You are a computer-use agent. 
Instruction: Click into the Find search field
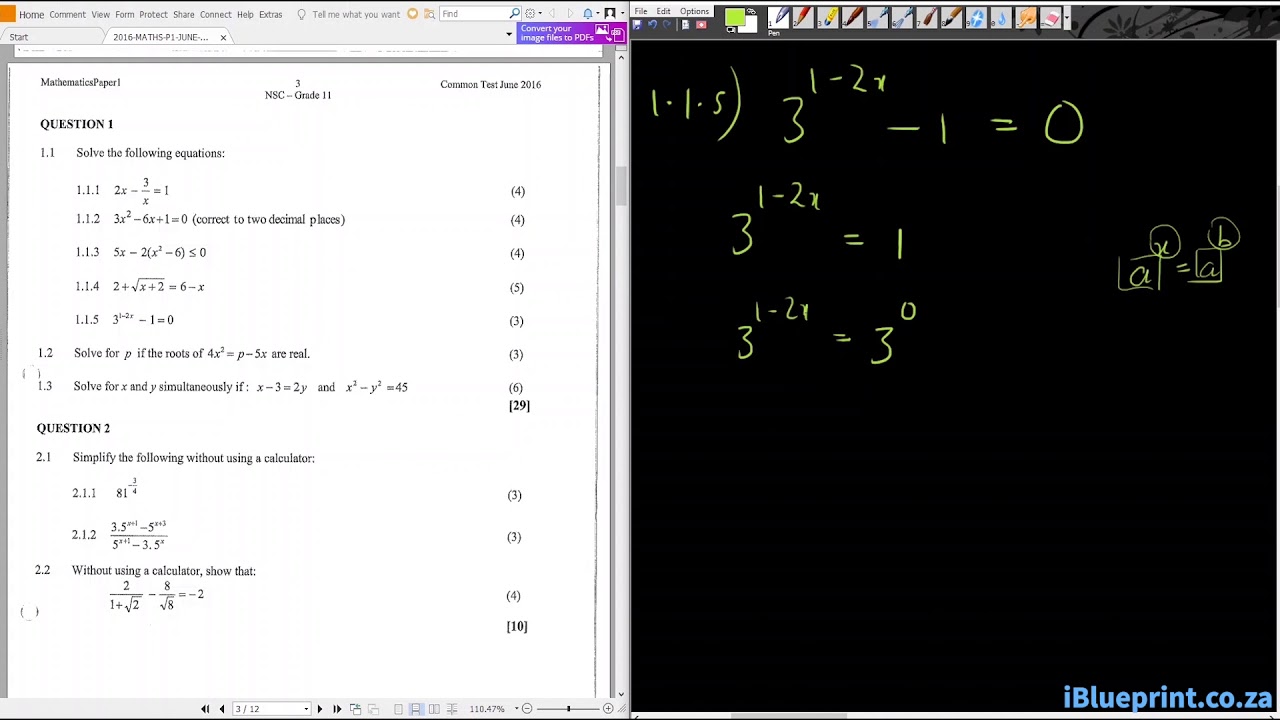(x=474, y=14)
